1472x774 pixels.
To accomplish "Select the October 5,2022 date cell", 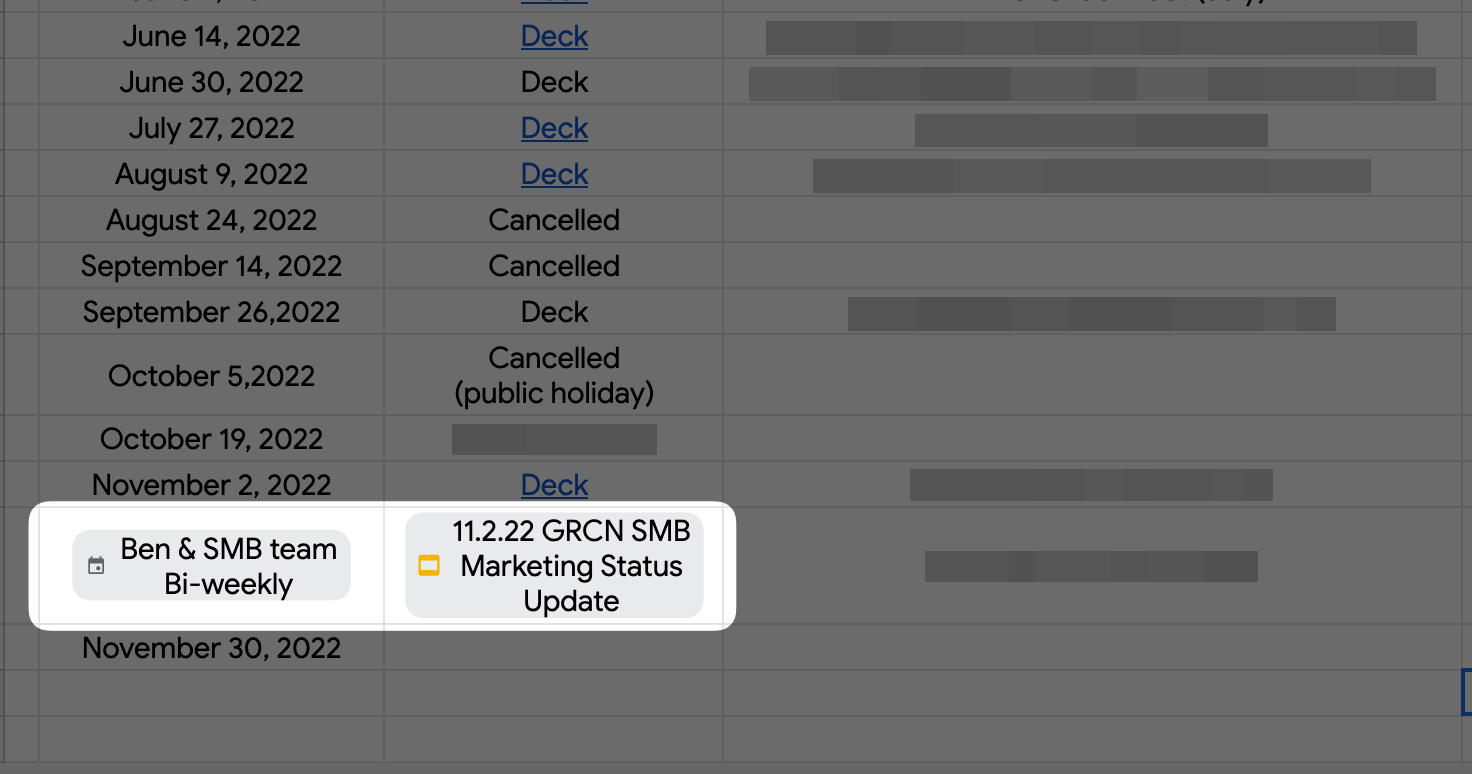I will tap(211, 375).
